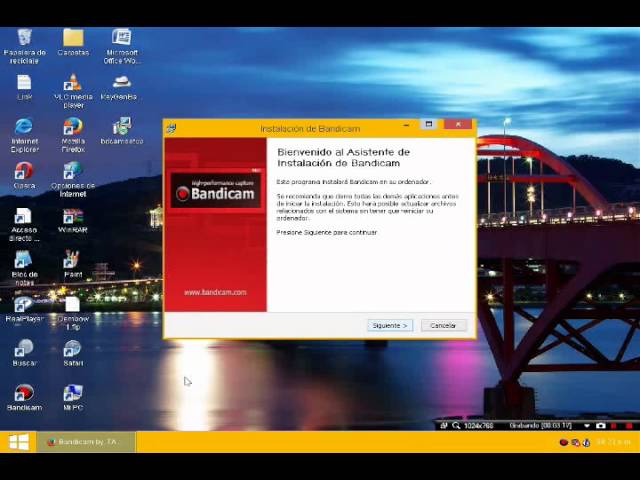Open the Windows Start button
This screenshot has width=640, height=480.
click(x=19, y=442)
